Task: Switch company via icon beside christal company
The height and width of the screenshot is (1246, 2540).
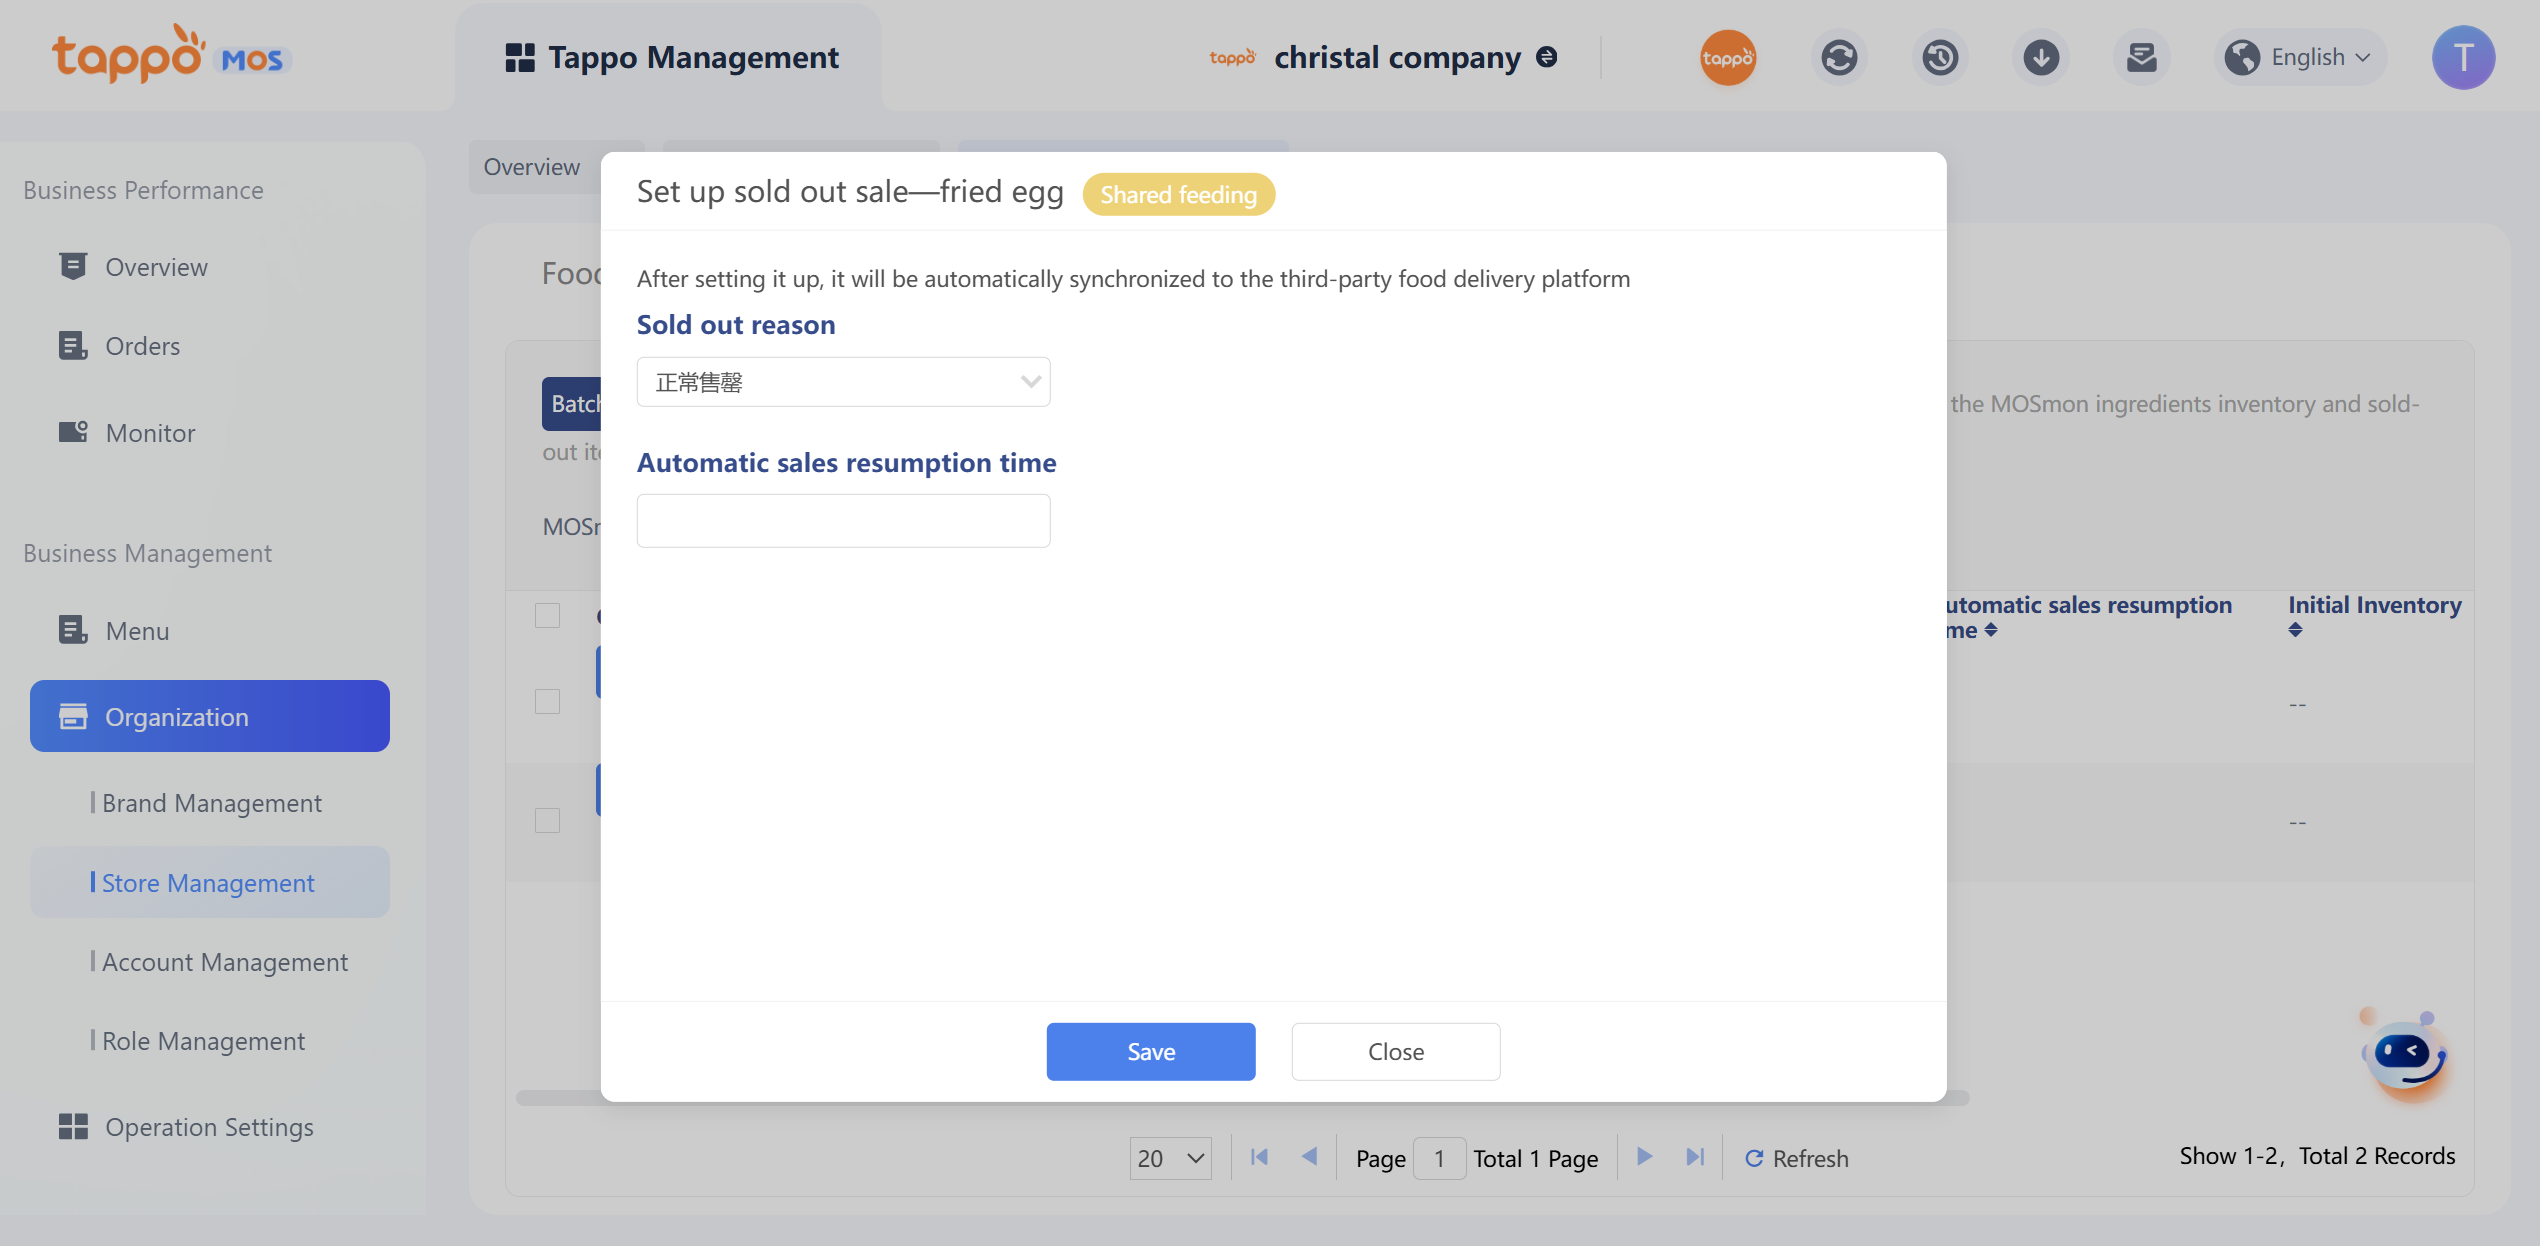Action: 1547,57
